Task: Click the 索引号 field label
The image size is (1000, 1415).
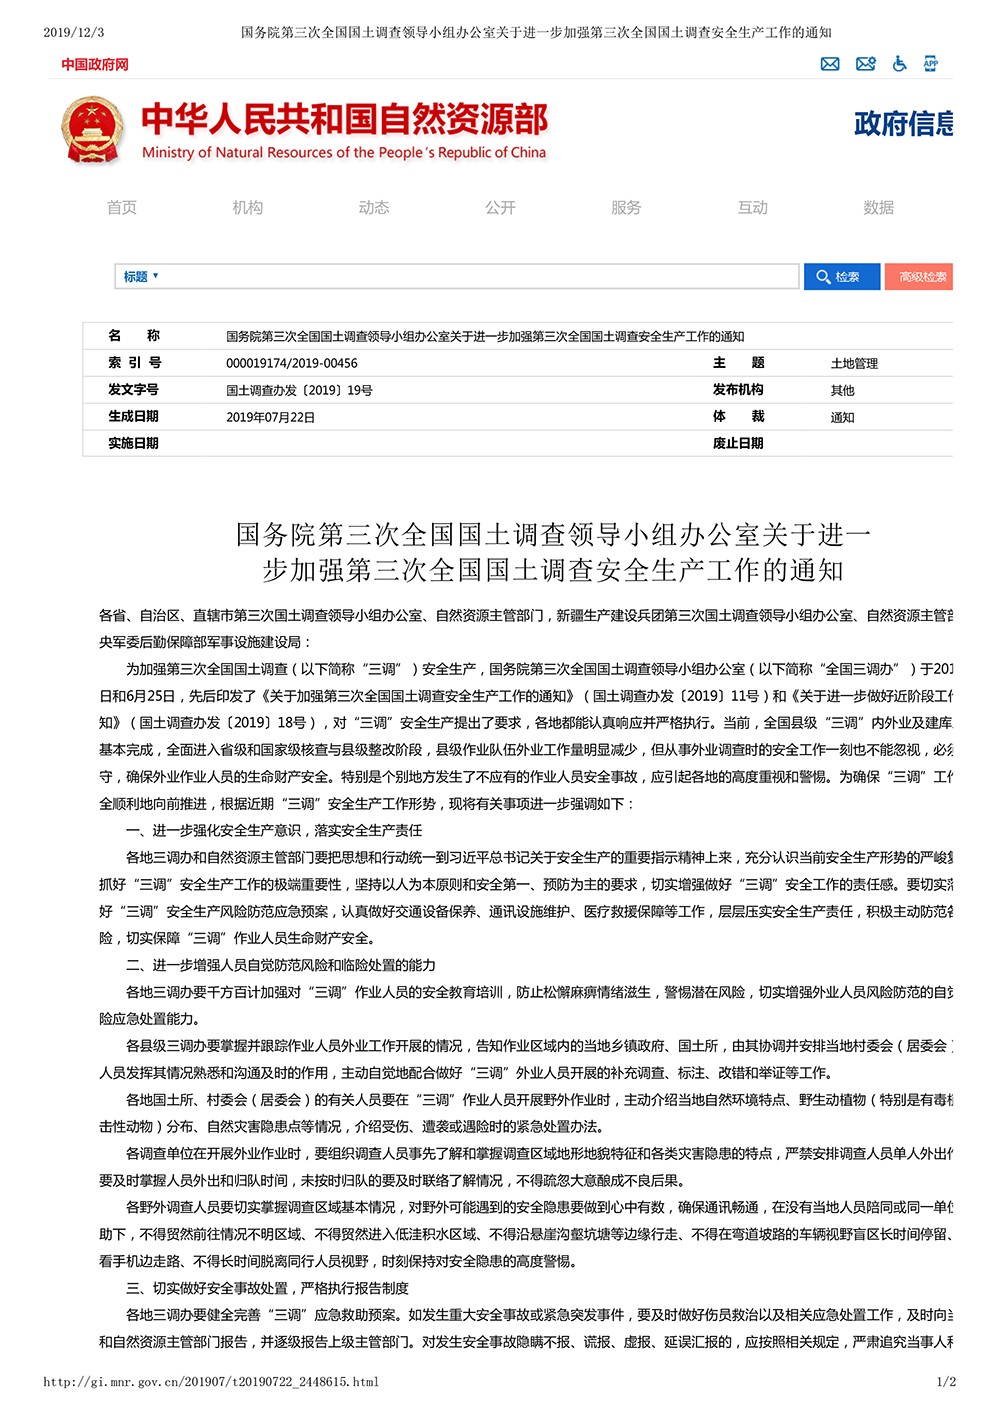Action: click(134, 362)
